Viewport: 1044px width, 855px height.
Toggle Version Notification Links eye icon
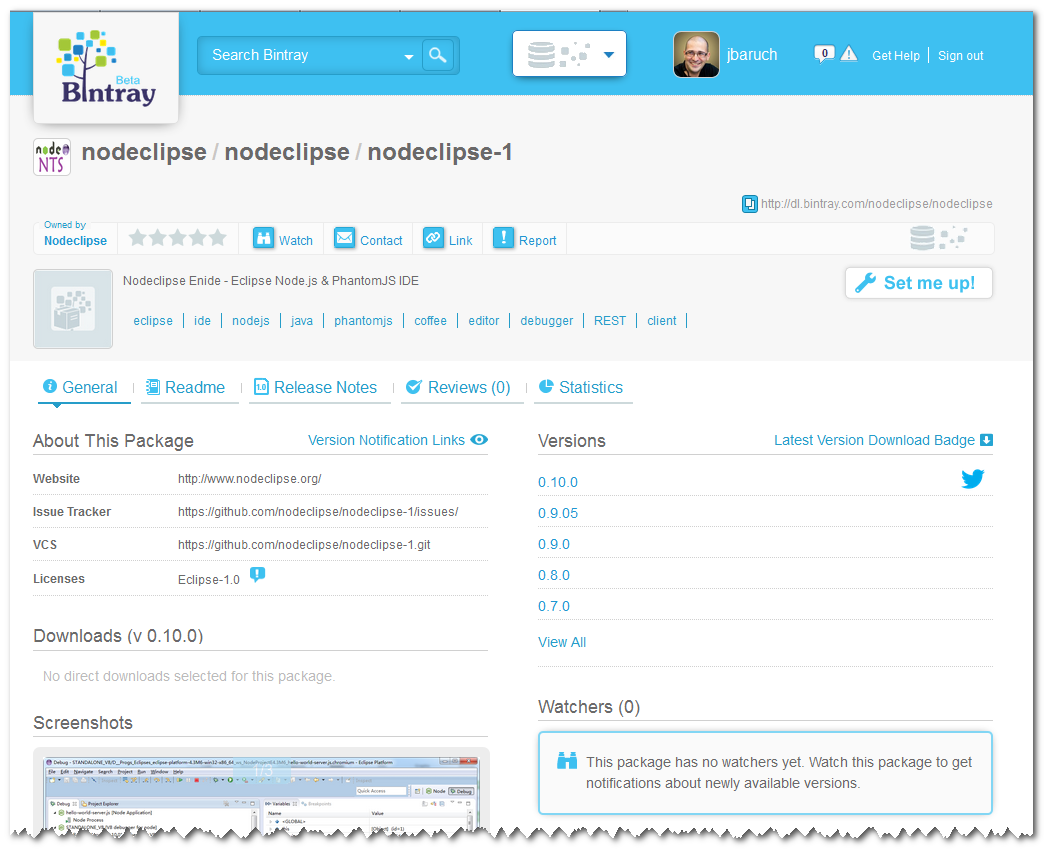coord(479,440)
